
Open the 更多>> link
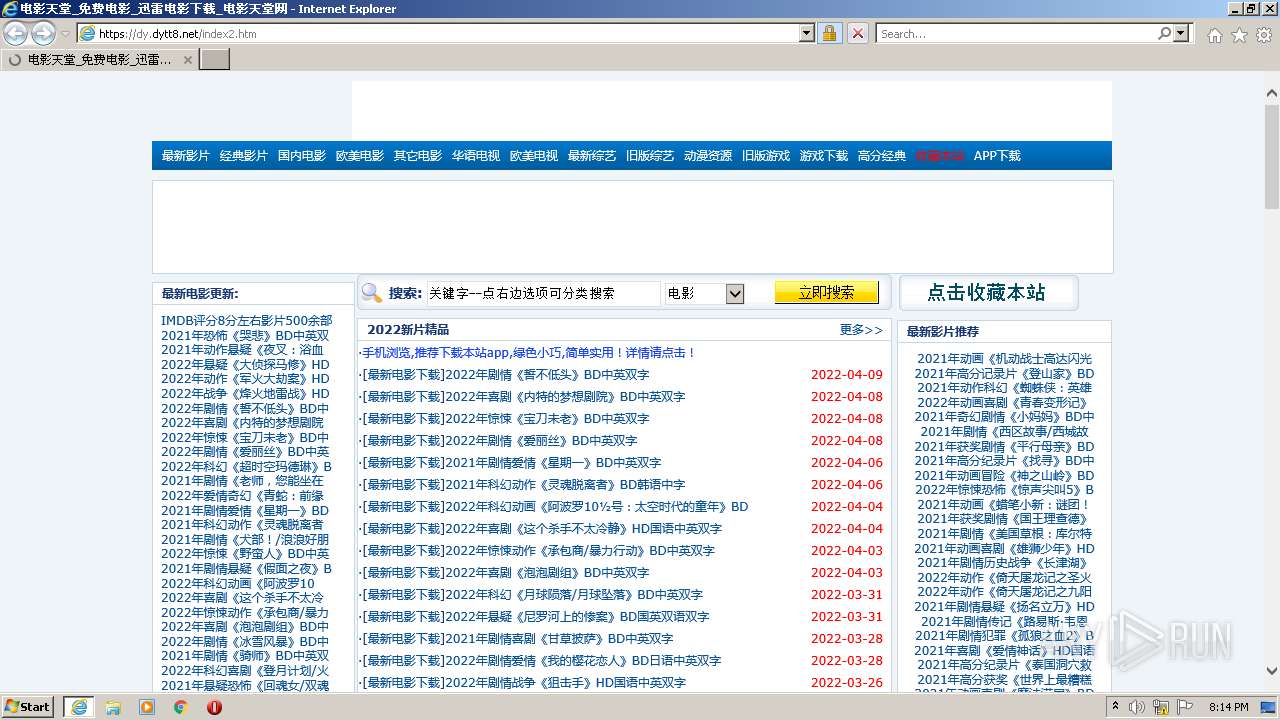pos(861,330)
